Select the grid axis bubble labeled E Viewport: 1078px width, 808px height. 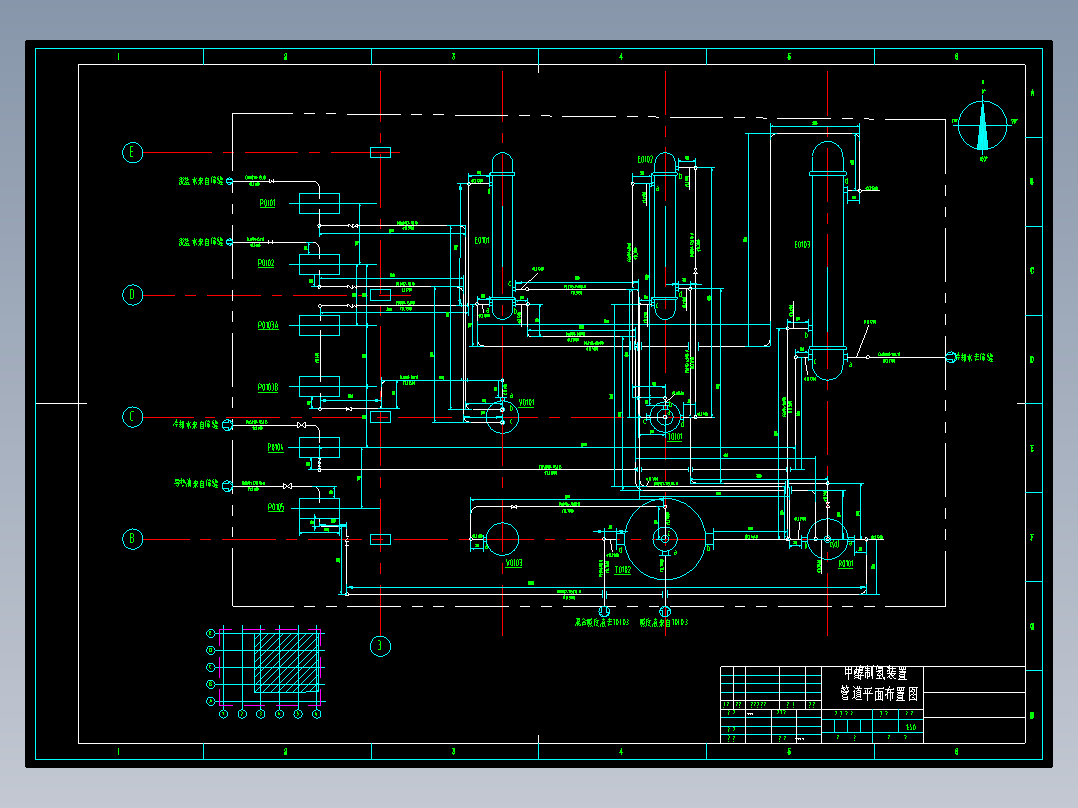tap(132, 152)
